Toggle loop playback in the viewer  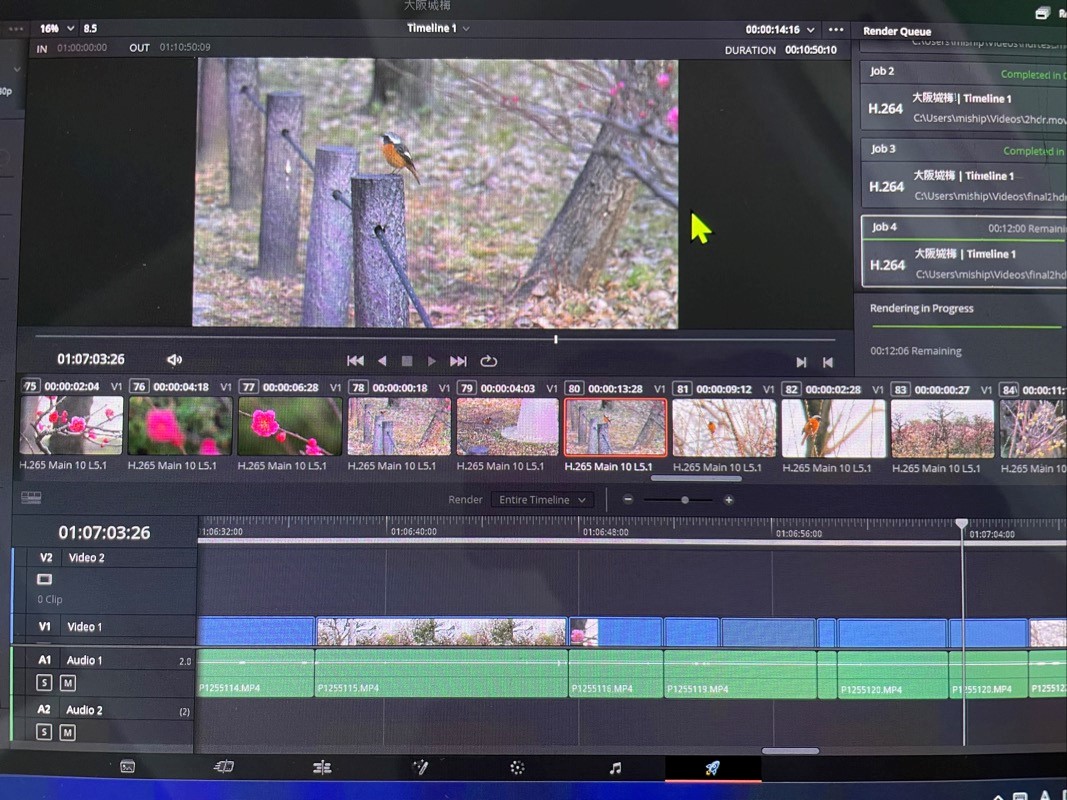pos(489,361)
